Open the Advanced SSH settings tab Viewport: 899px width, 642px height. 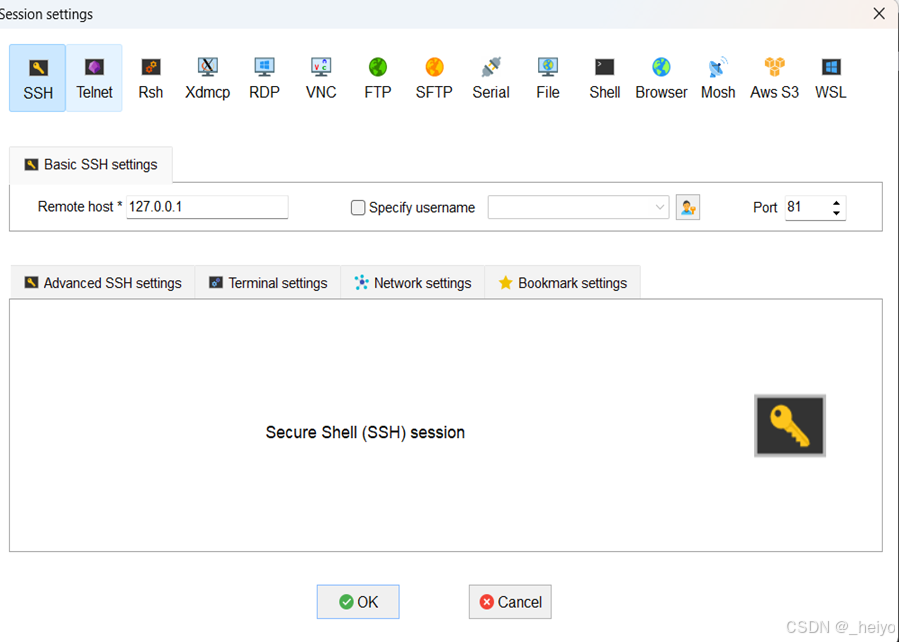[103, 283]
